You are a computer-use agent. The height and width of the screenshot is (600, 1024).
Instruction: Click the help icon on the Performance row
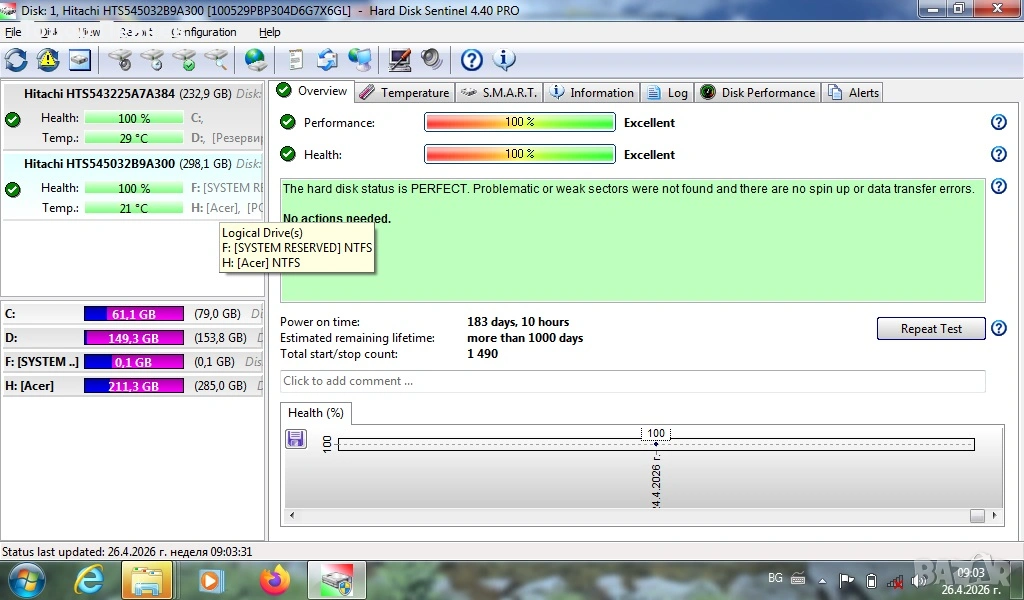pos(998,123)
